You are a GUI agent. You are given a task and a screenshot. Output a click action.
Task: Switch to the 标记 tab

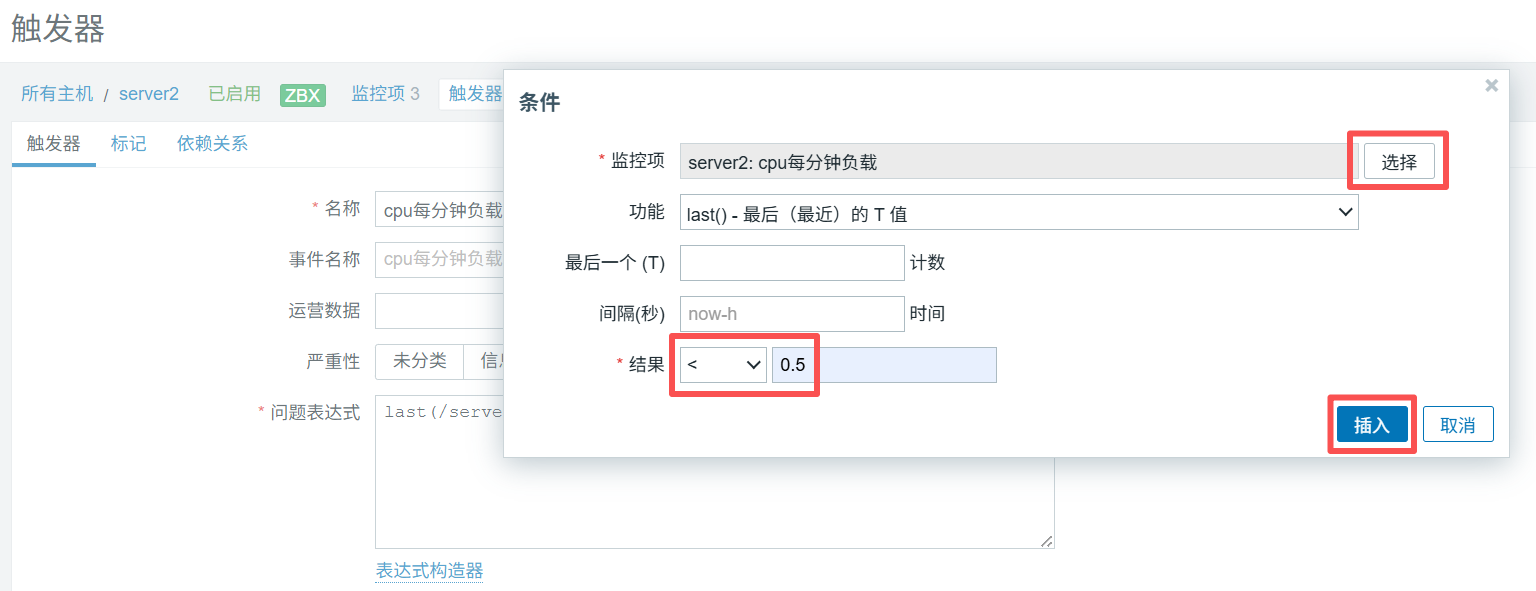point(128,143)
